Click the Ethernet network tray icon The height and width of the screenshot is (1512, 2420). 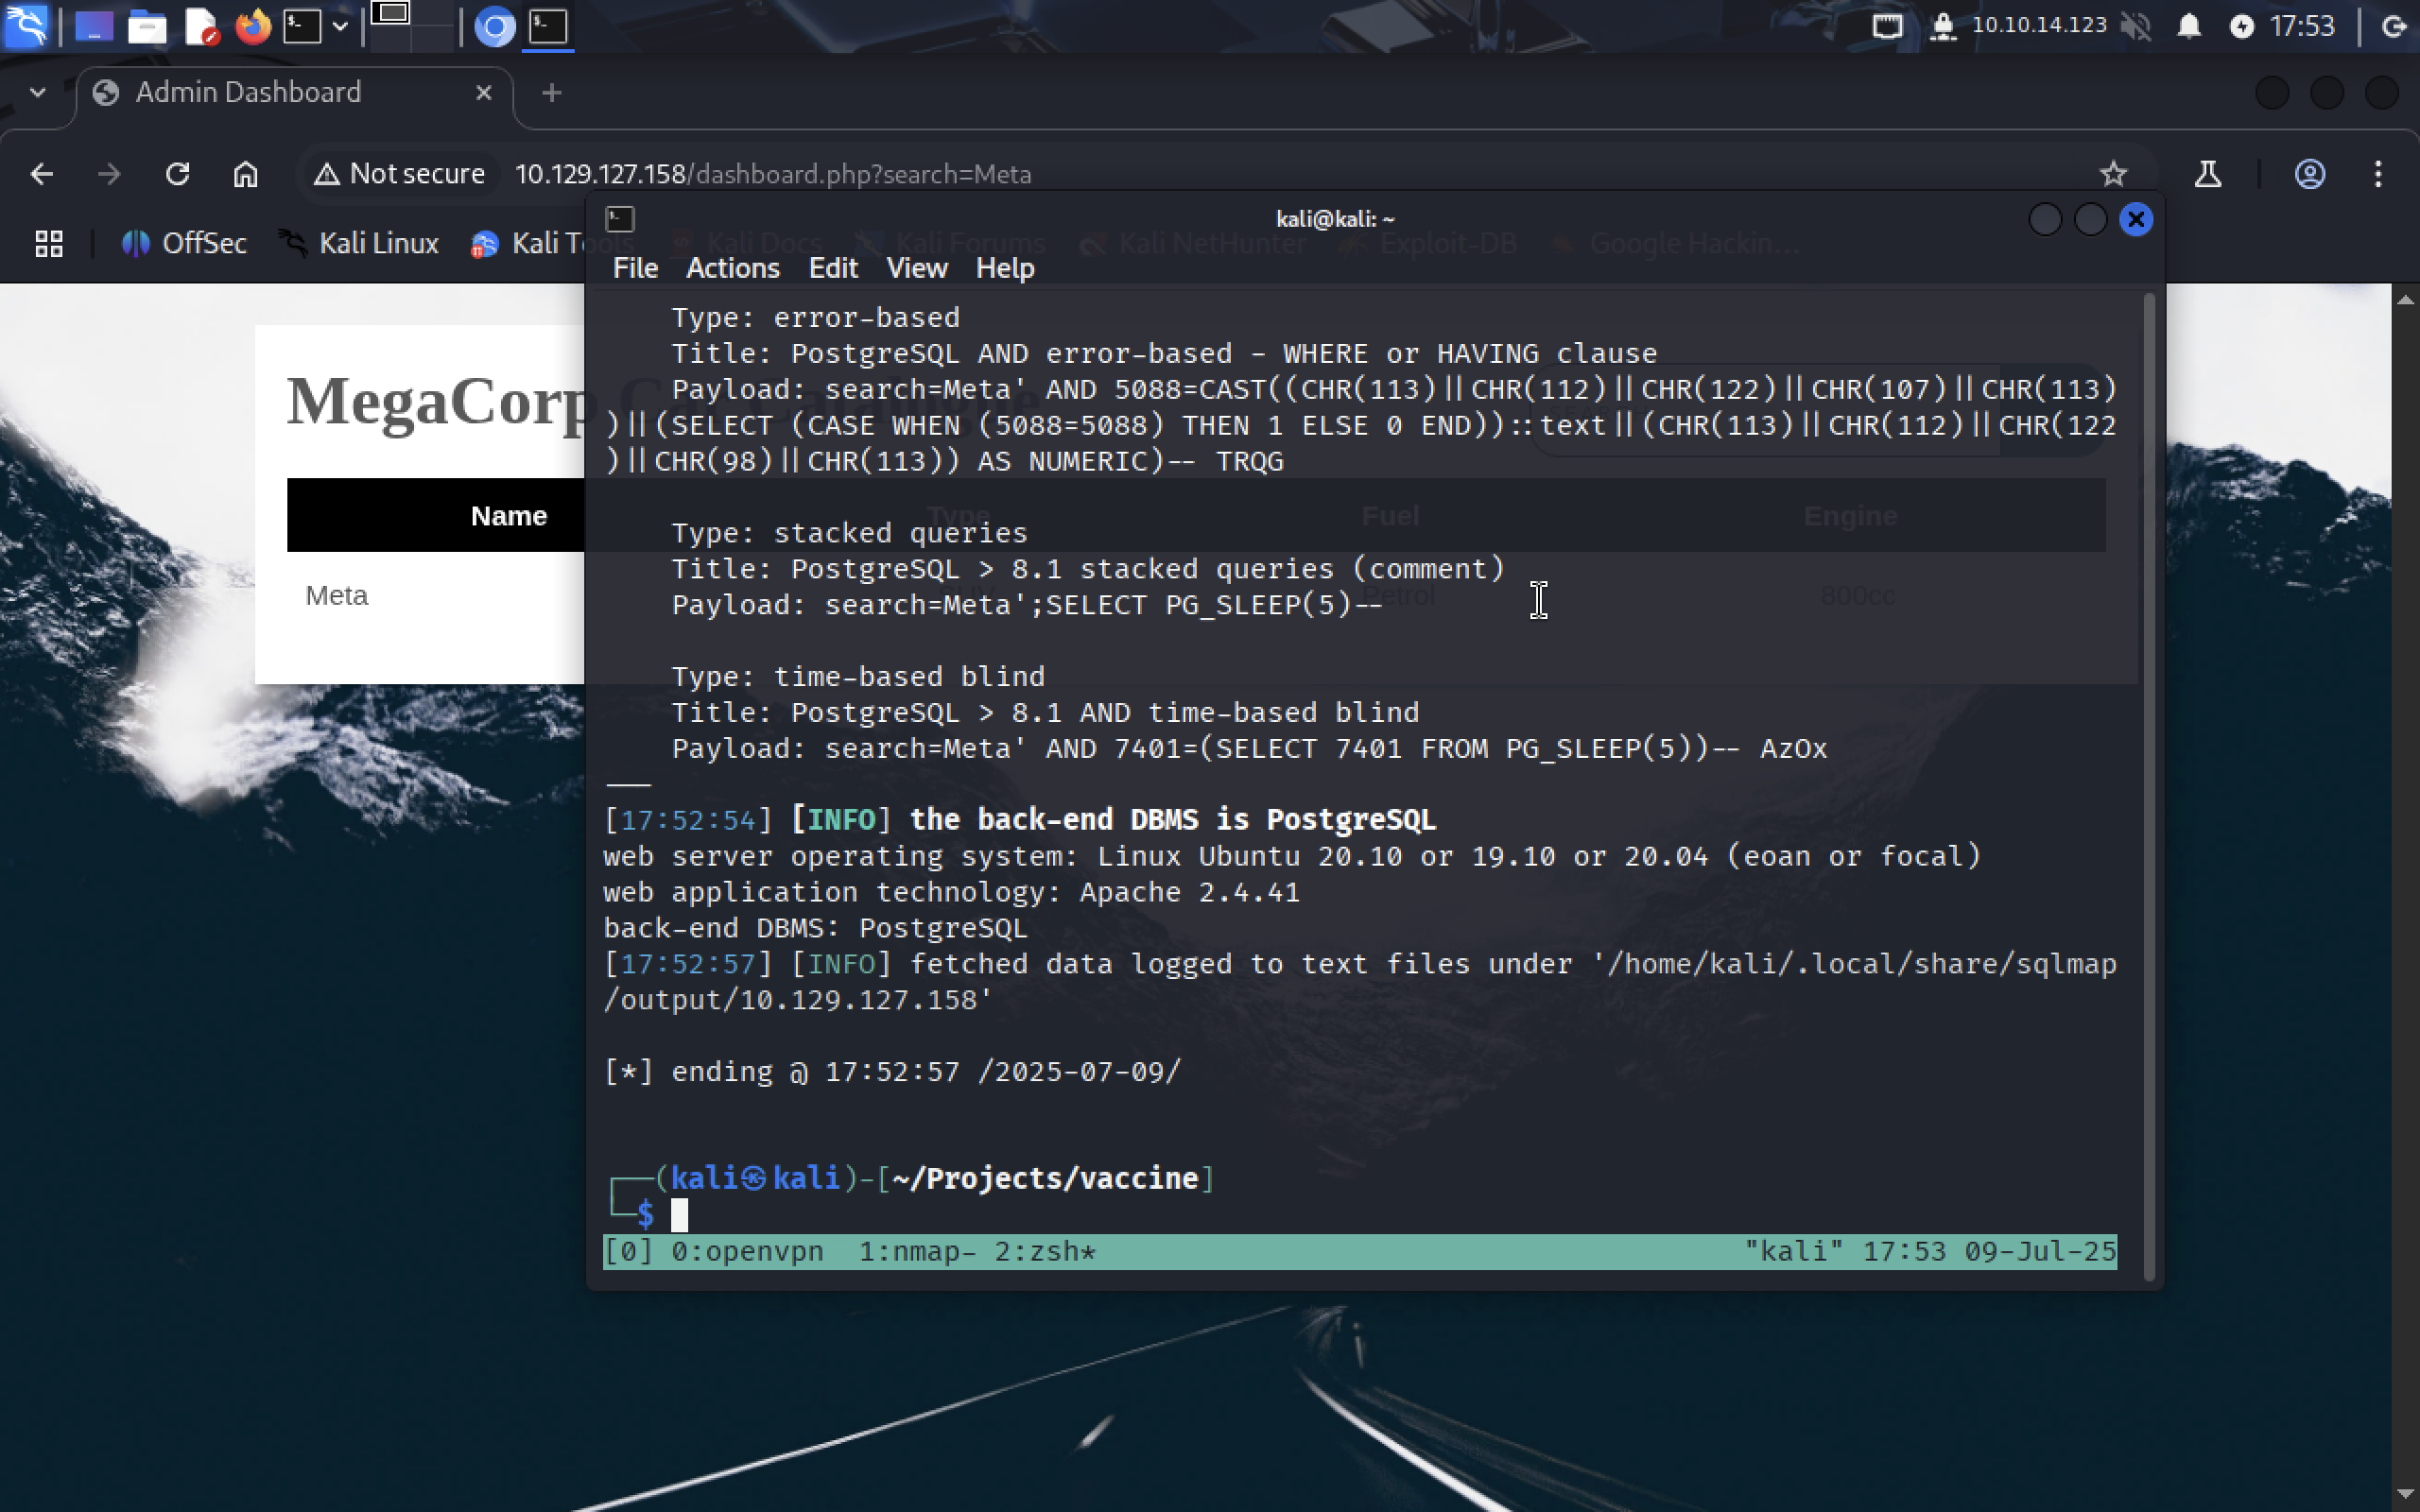1887,26
